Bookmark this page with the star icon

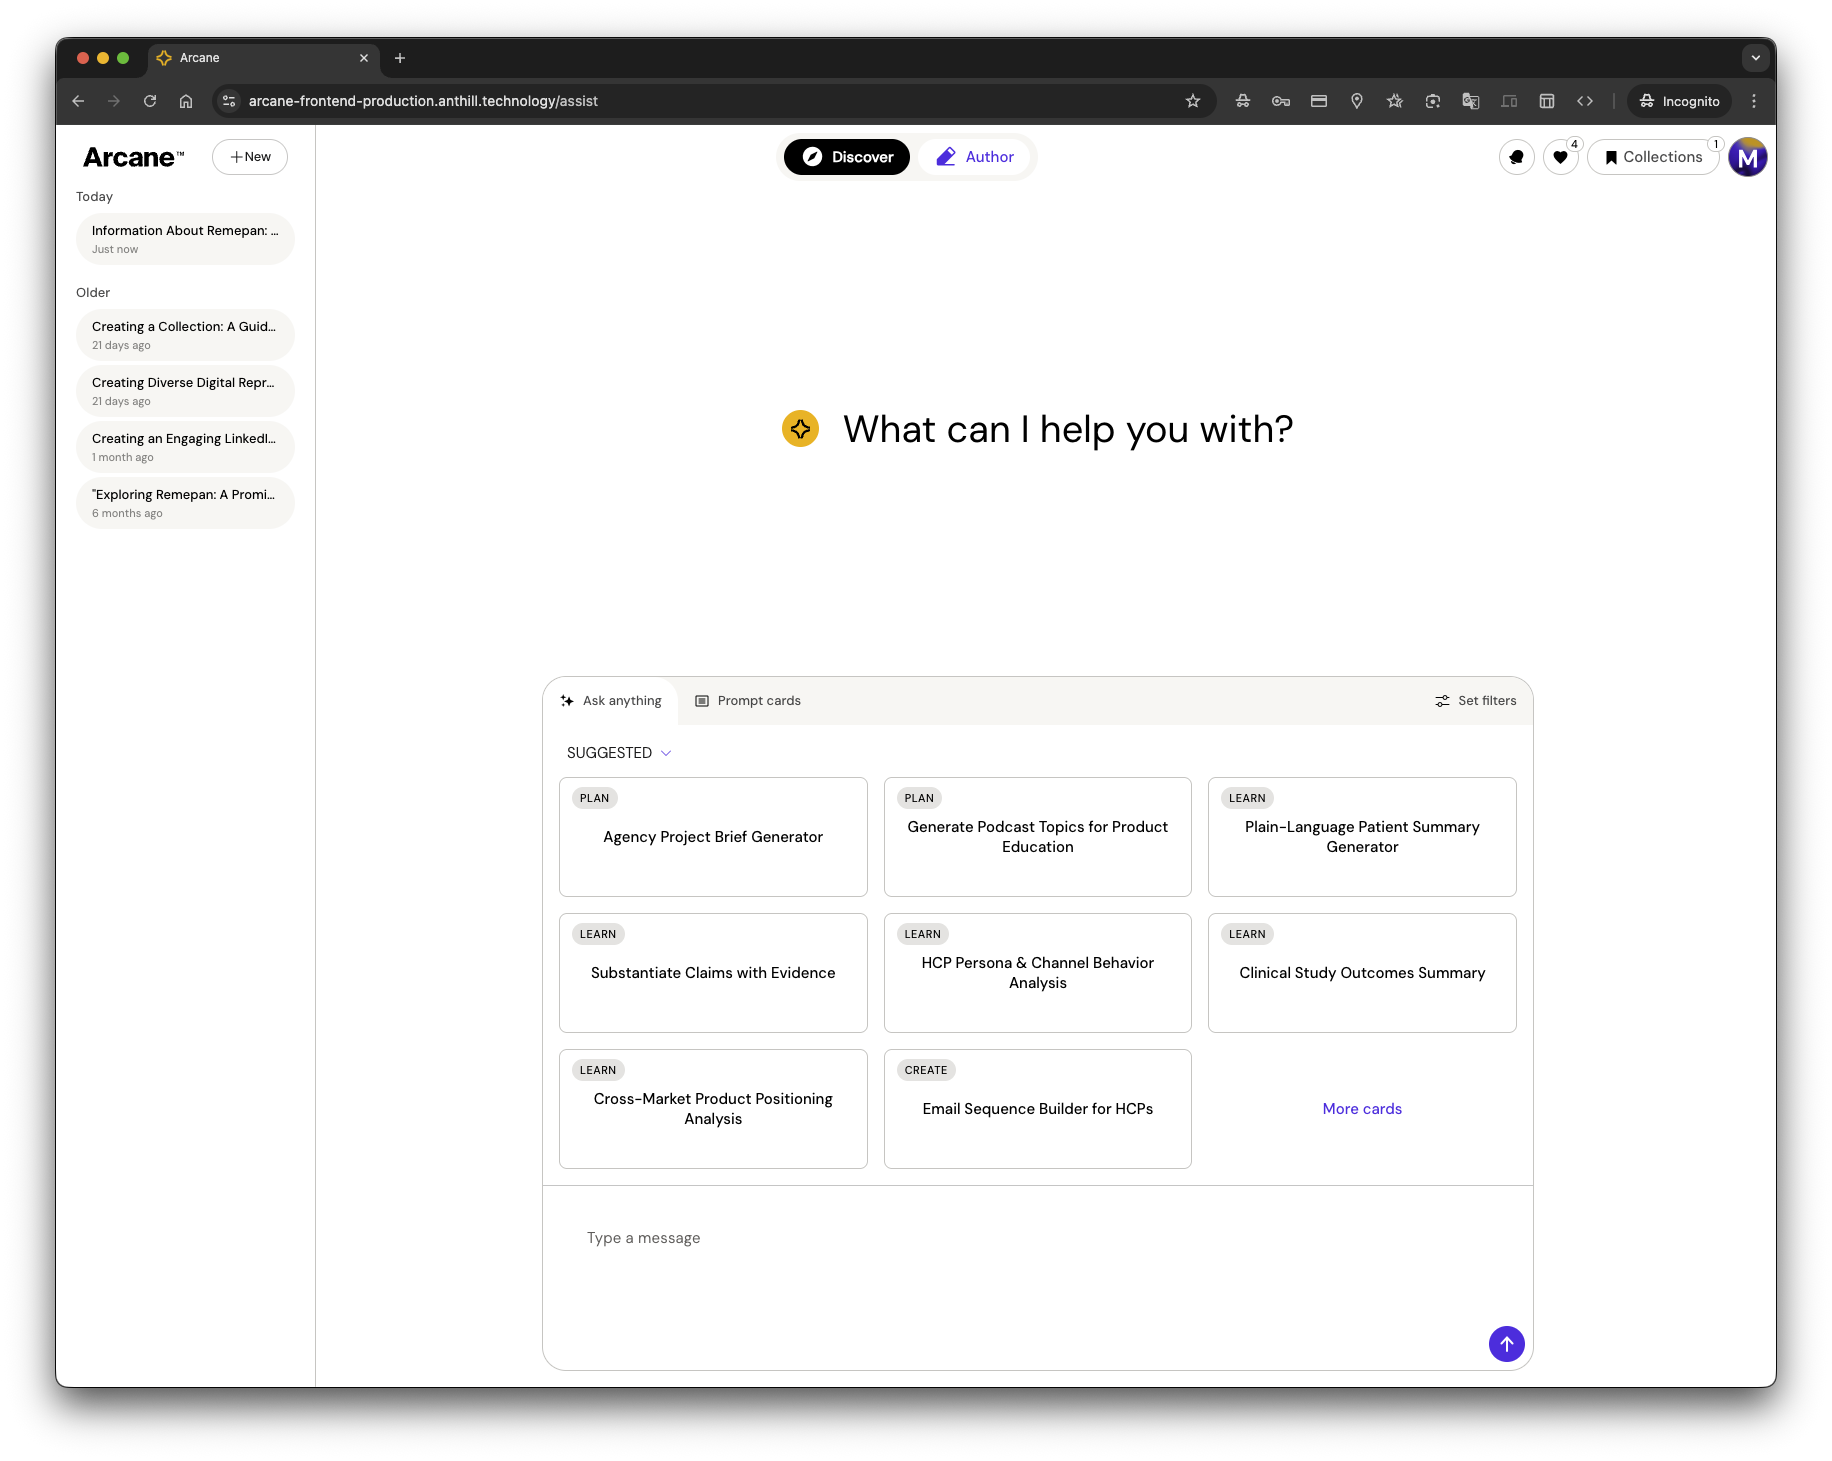click(1192, 101)
